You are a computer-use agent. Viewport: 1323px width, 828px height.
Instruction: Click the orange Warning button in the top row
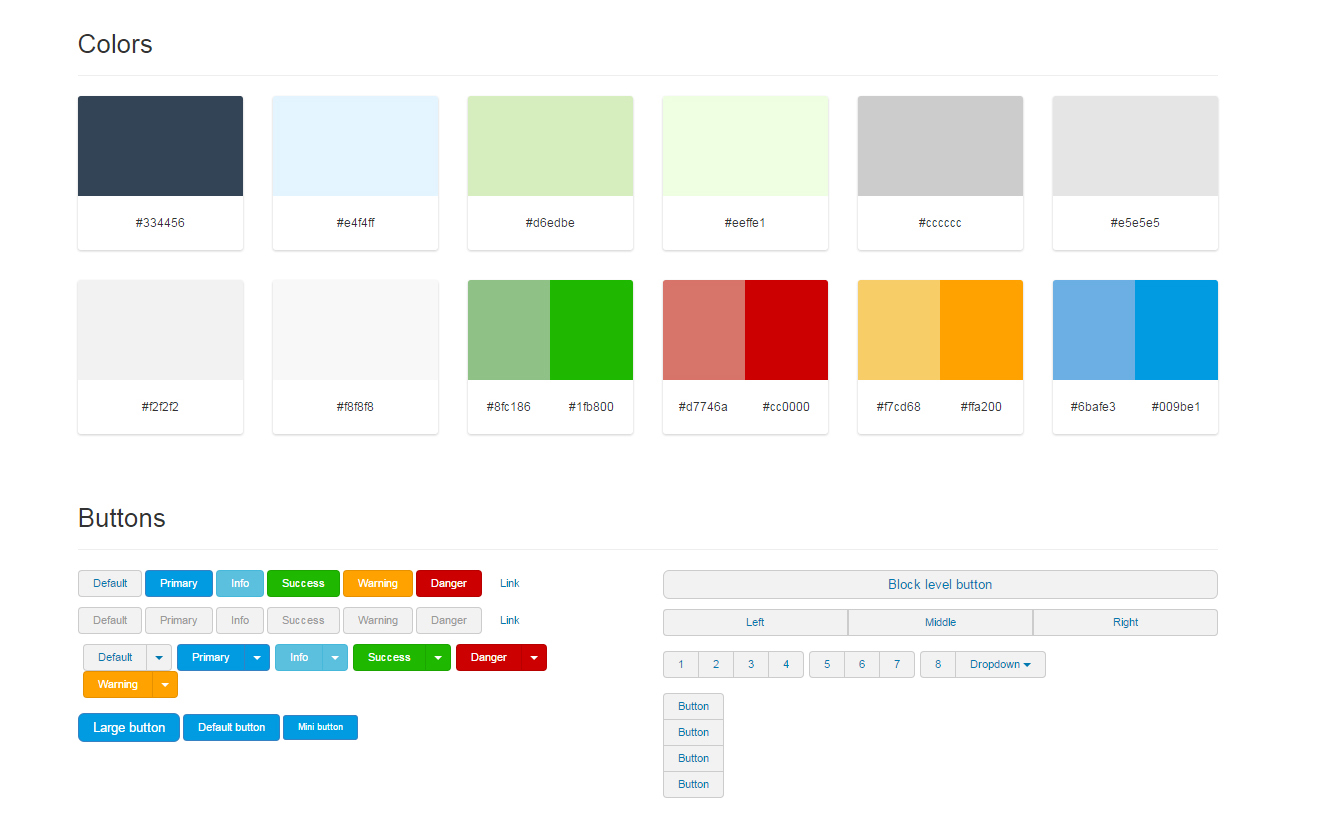377,584
